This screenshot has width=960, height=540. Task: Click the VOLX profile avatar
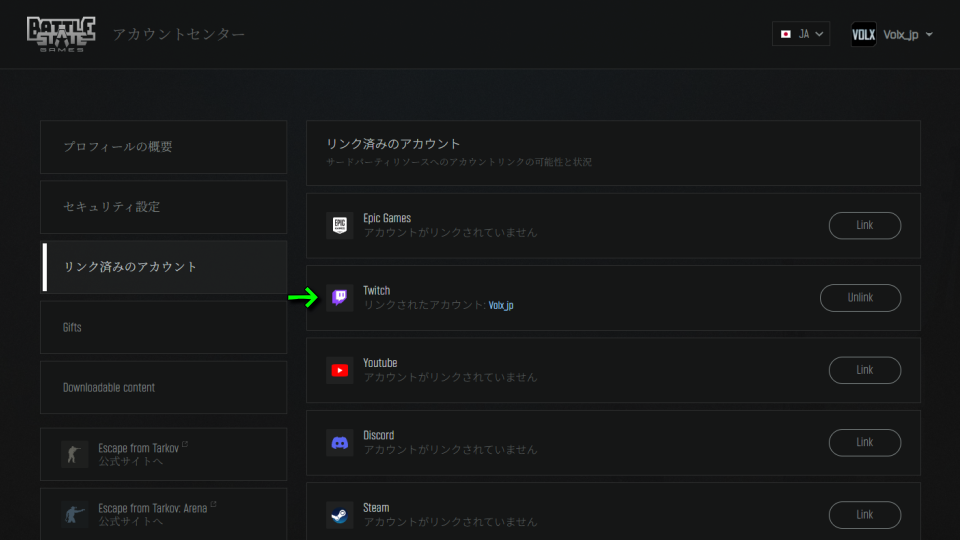point(863,34)
